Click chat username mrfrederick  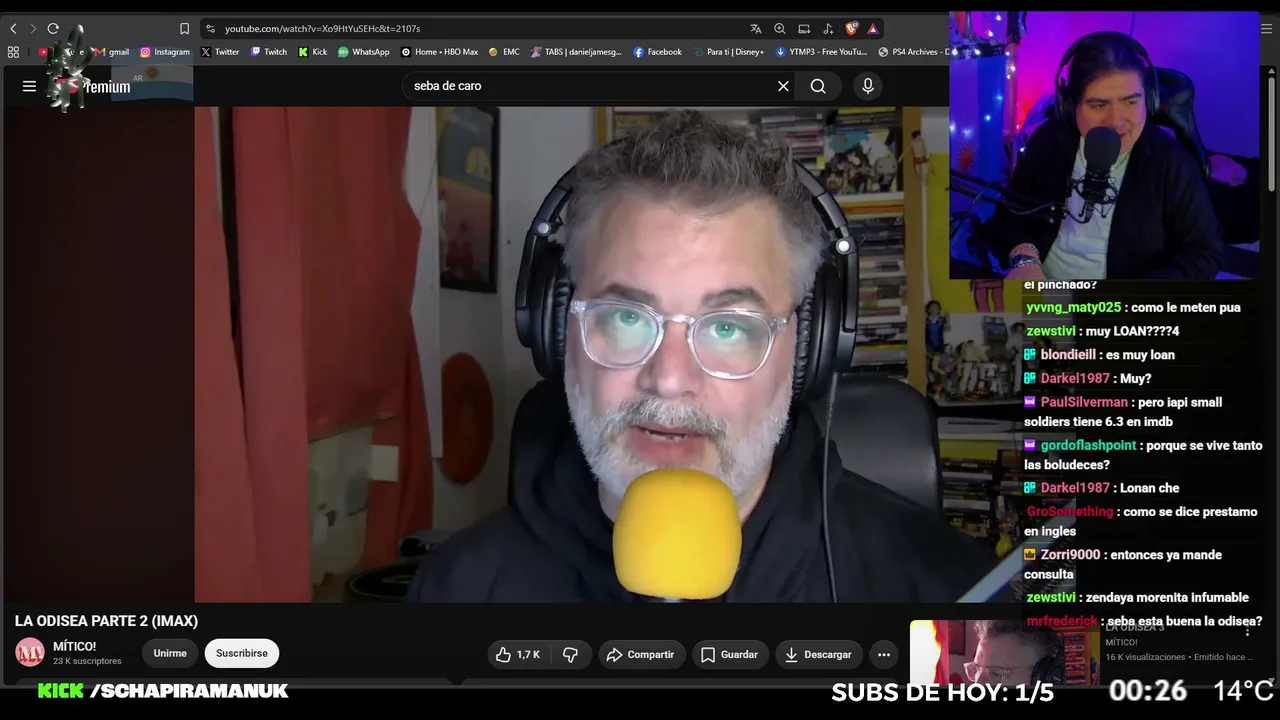tap(1063, 621)
